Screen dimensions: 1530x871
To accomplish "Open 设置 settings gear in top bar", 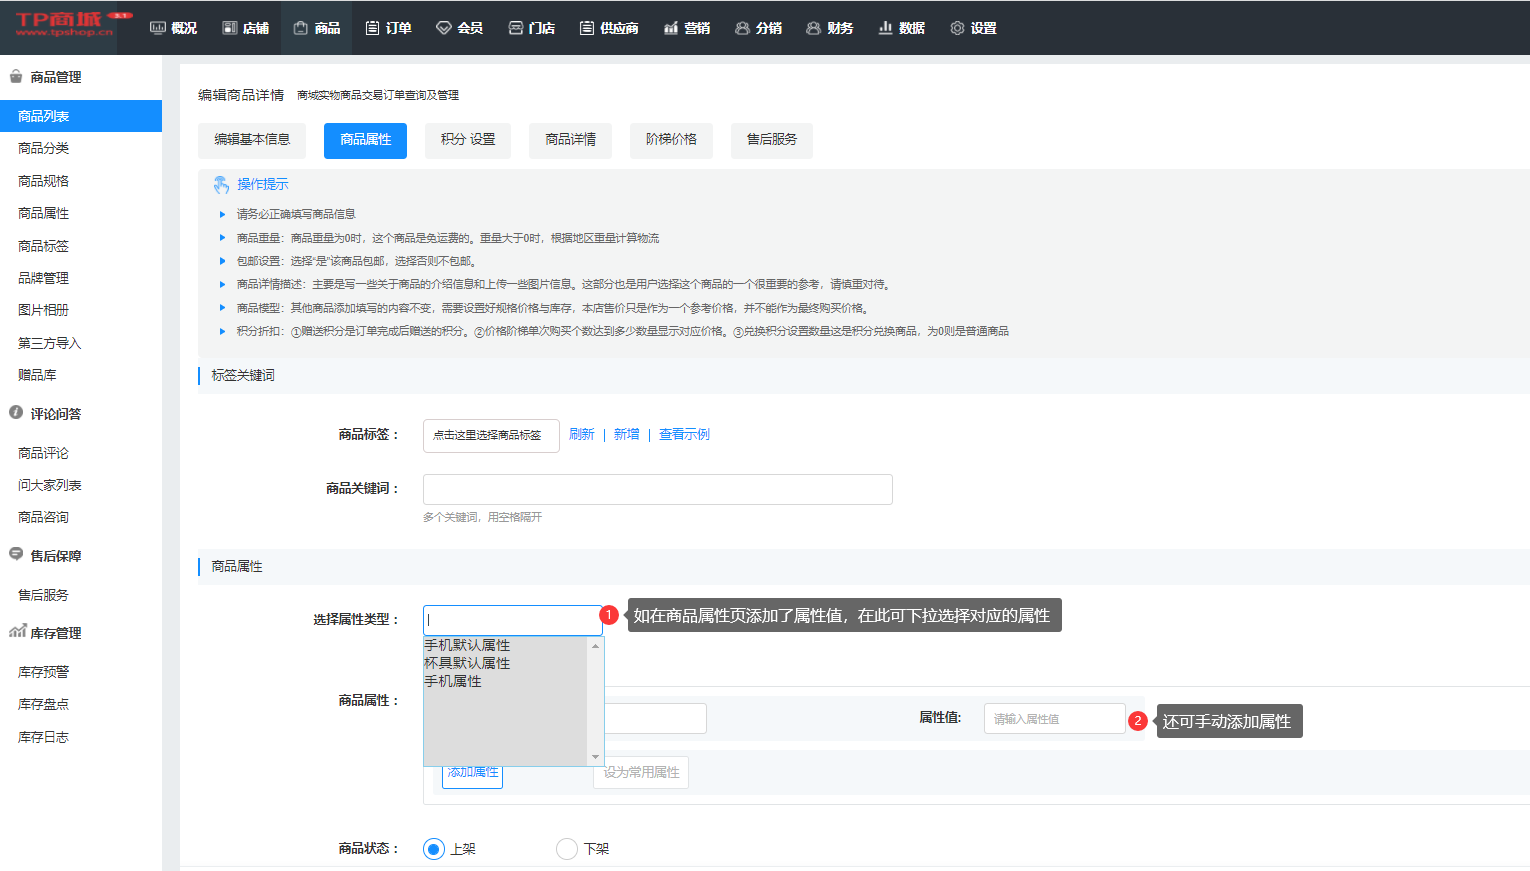I will [x=957, y=28].
